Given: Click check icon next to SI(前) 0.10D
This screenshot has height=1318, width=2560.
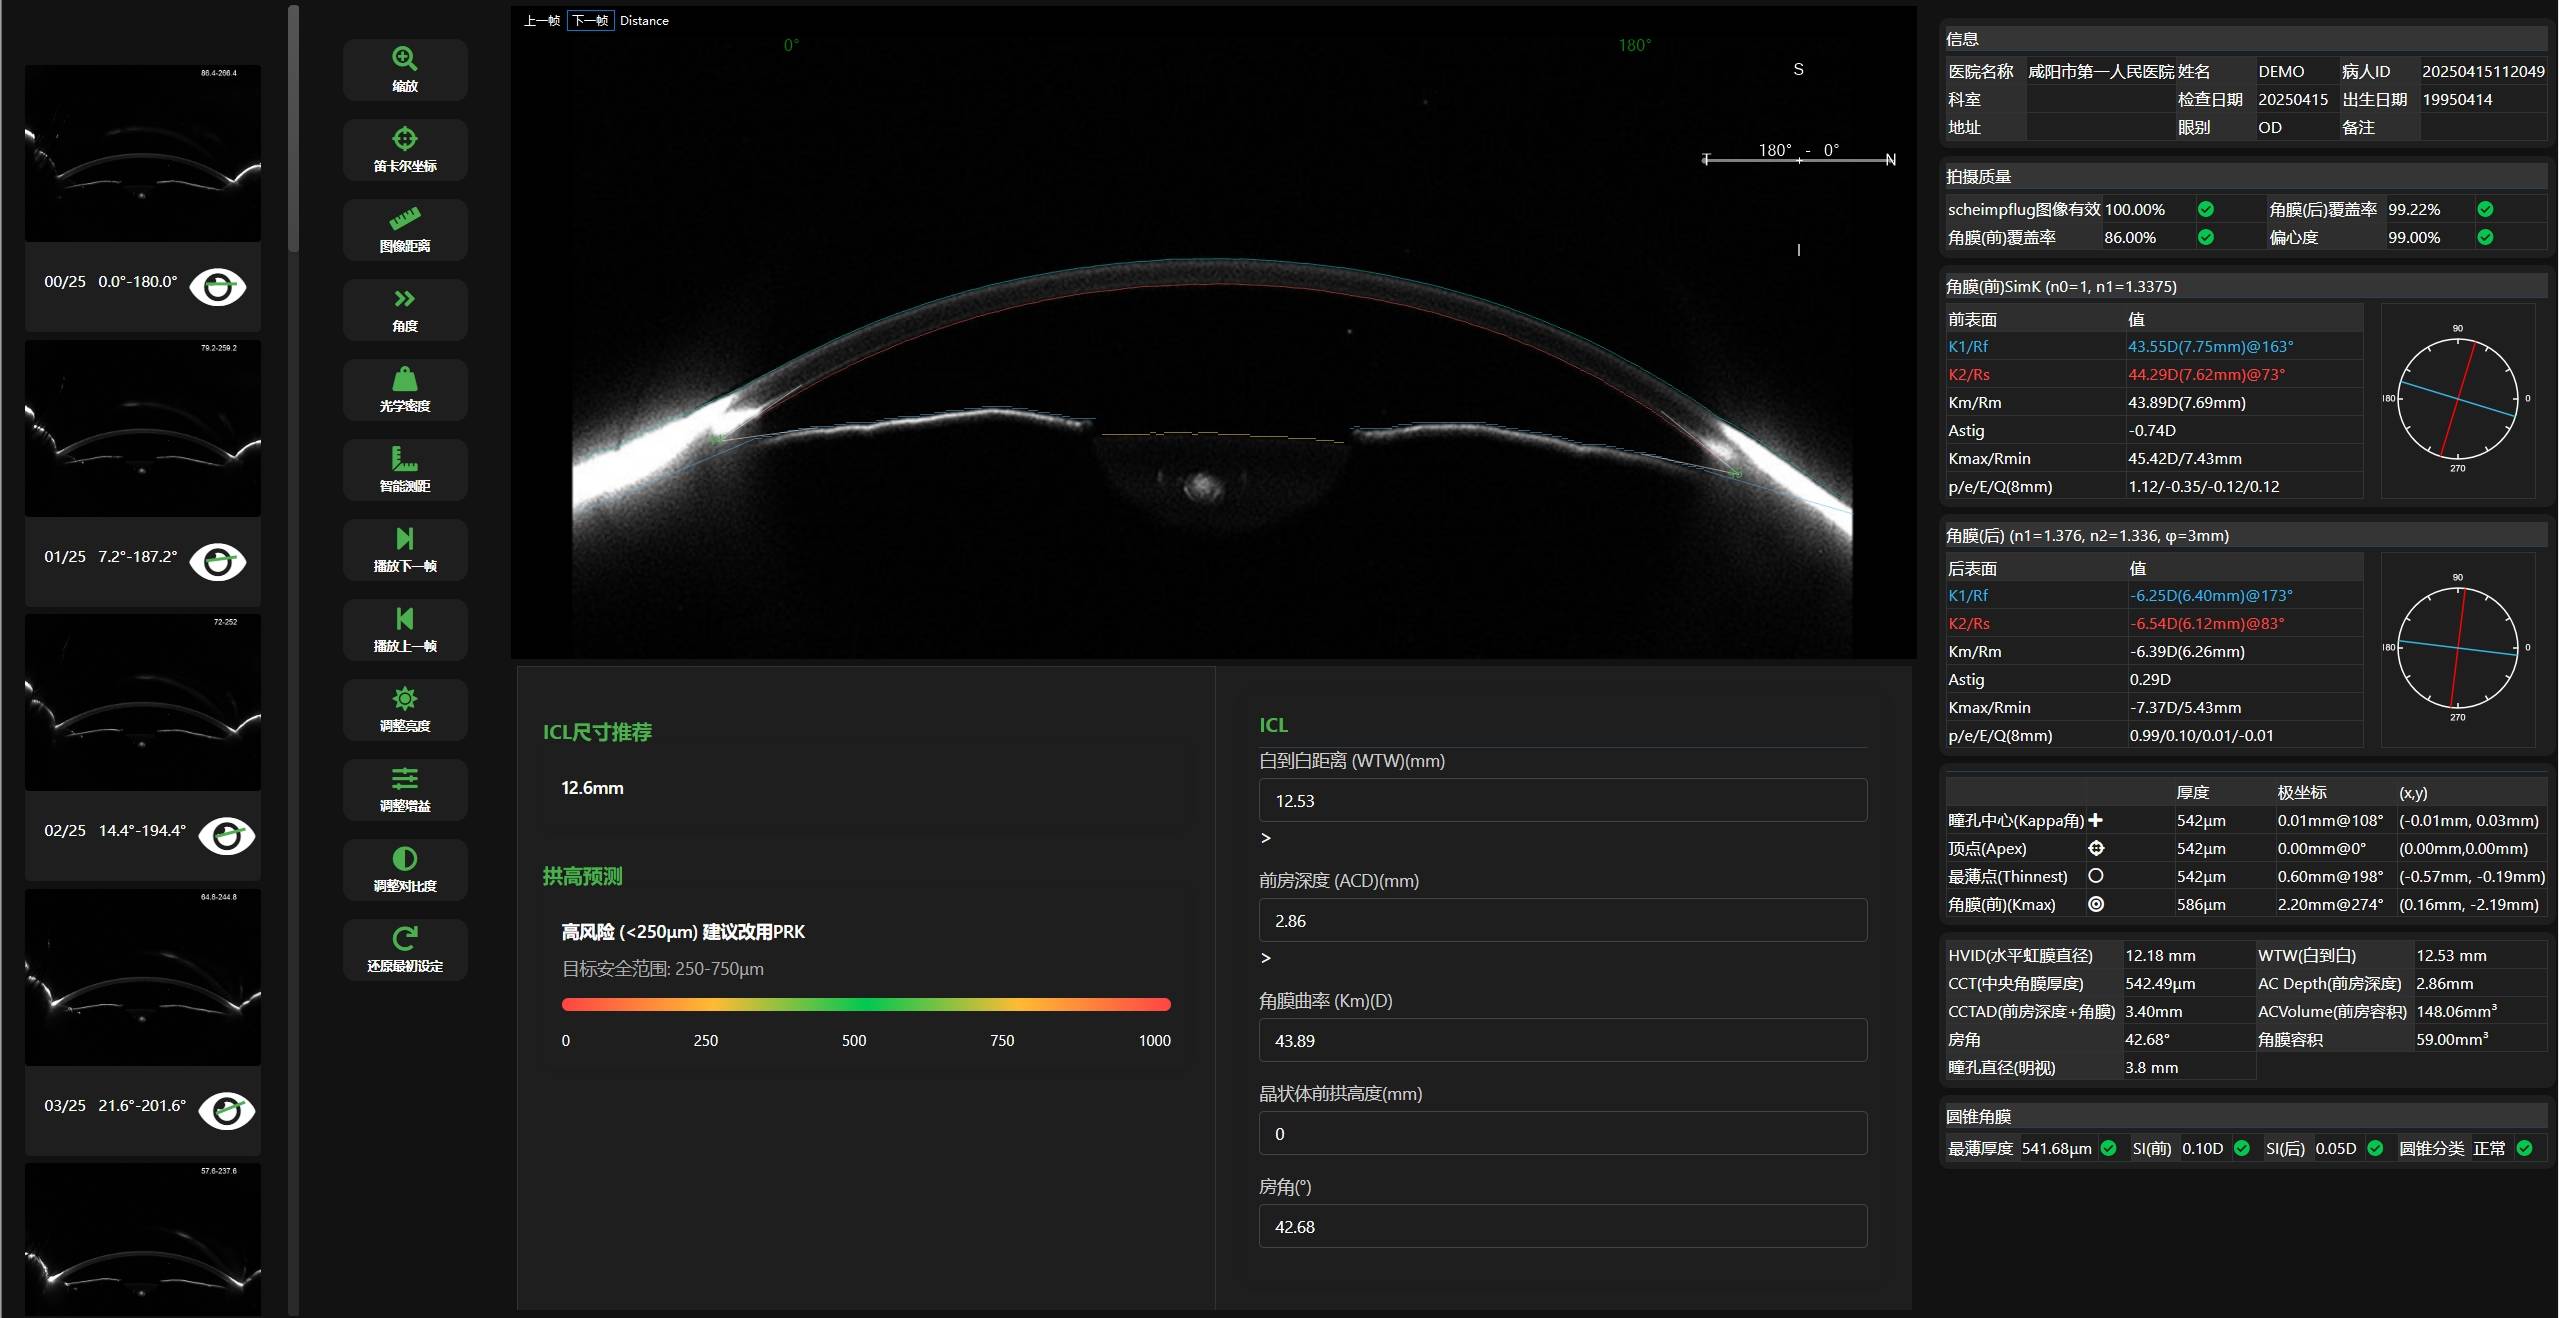Looking at the screenshot, I should 2241,1148.
